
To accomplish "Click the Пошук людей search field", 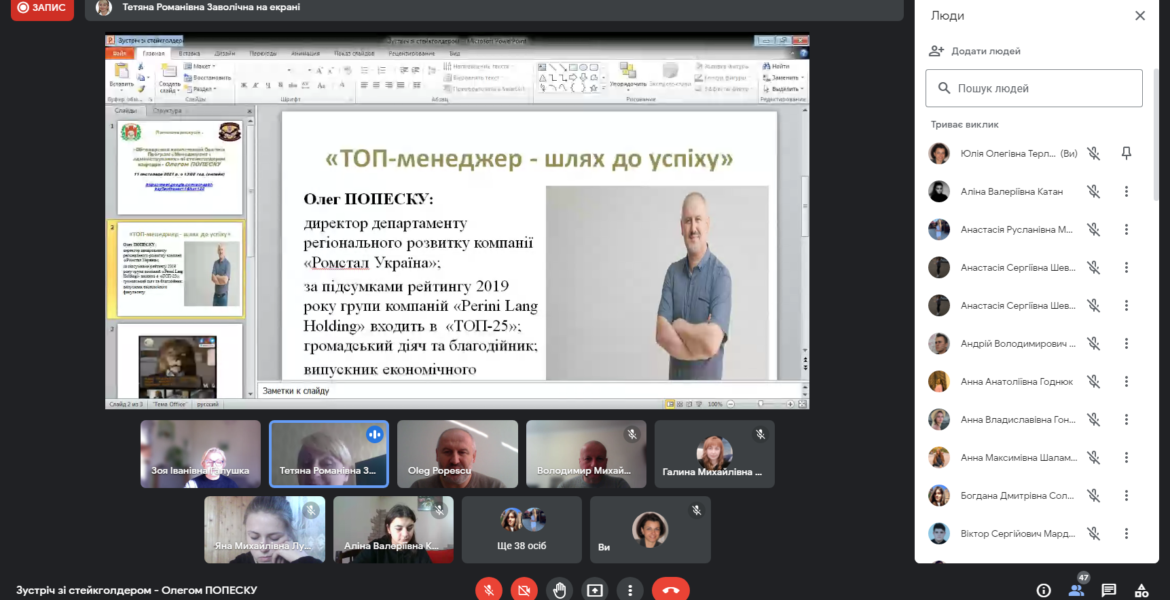I will (1033, 88).
